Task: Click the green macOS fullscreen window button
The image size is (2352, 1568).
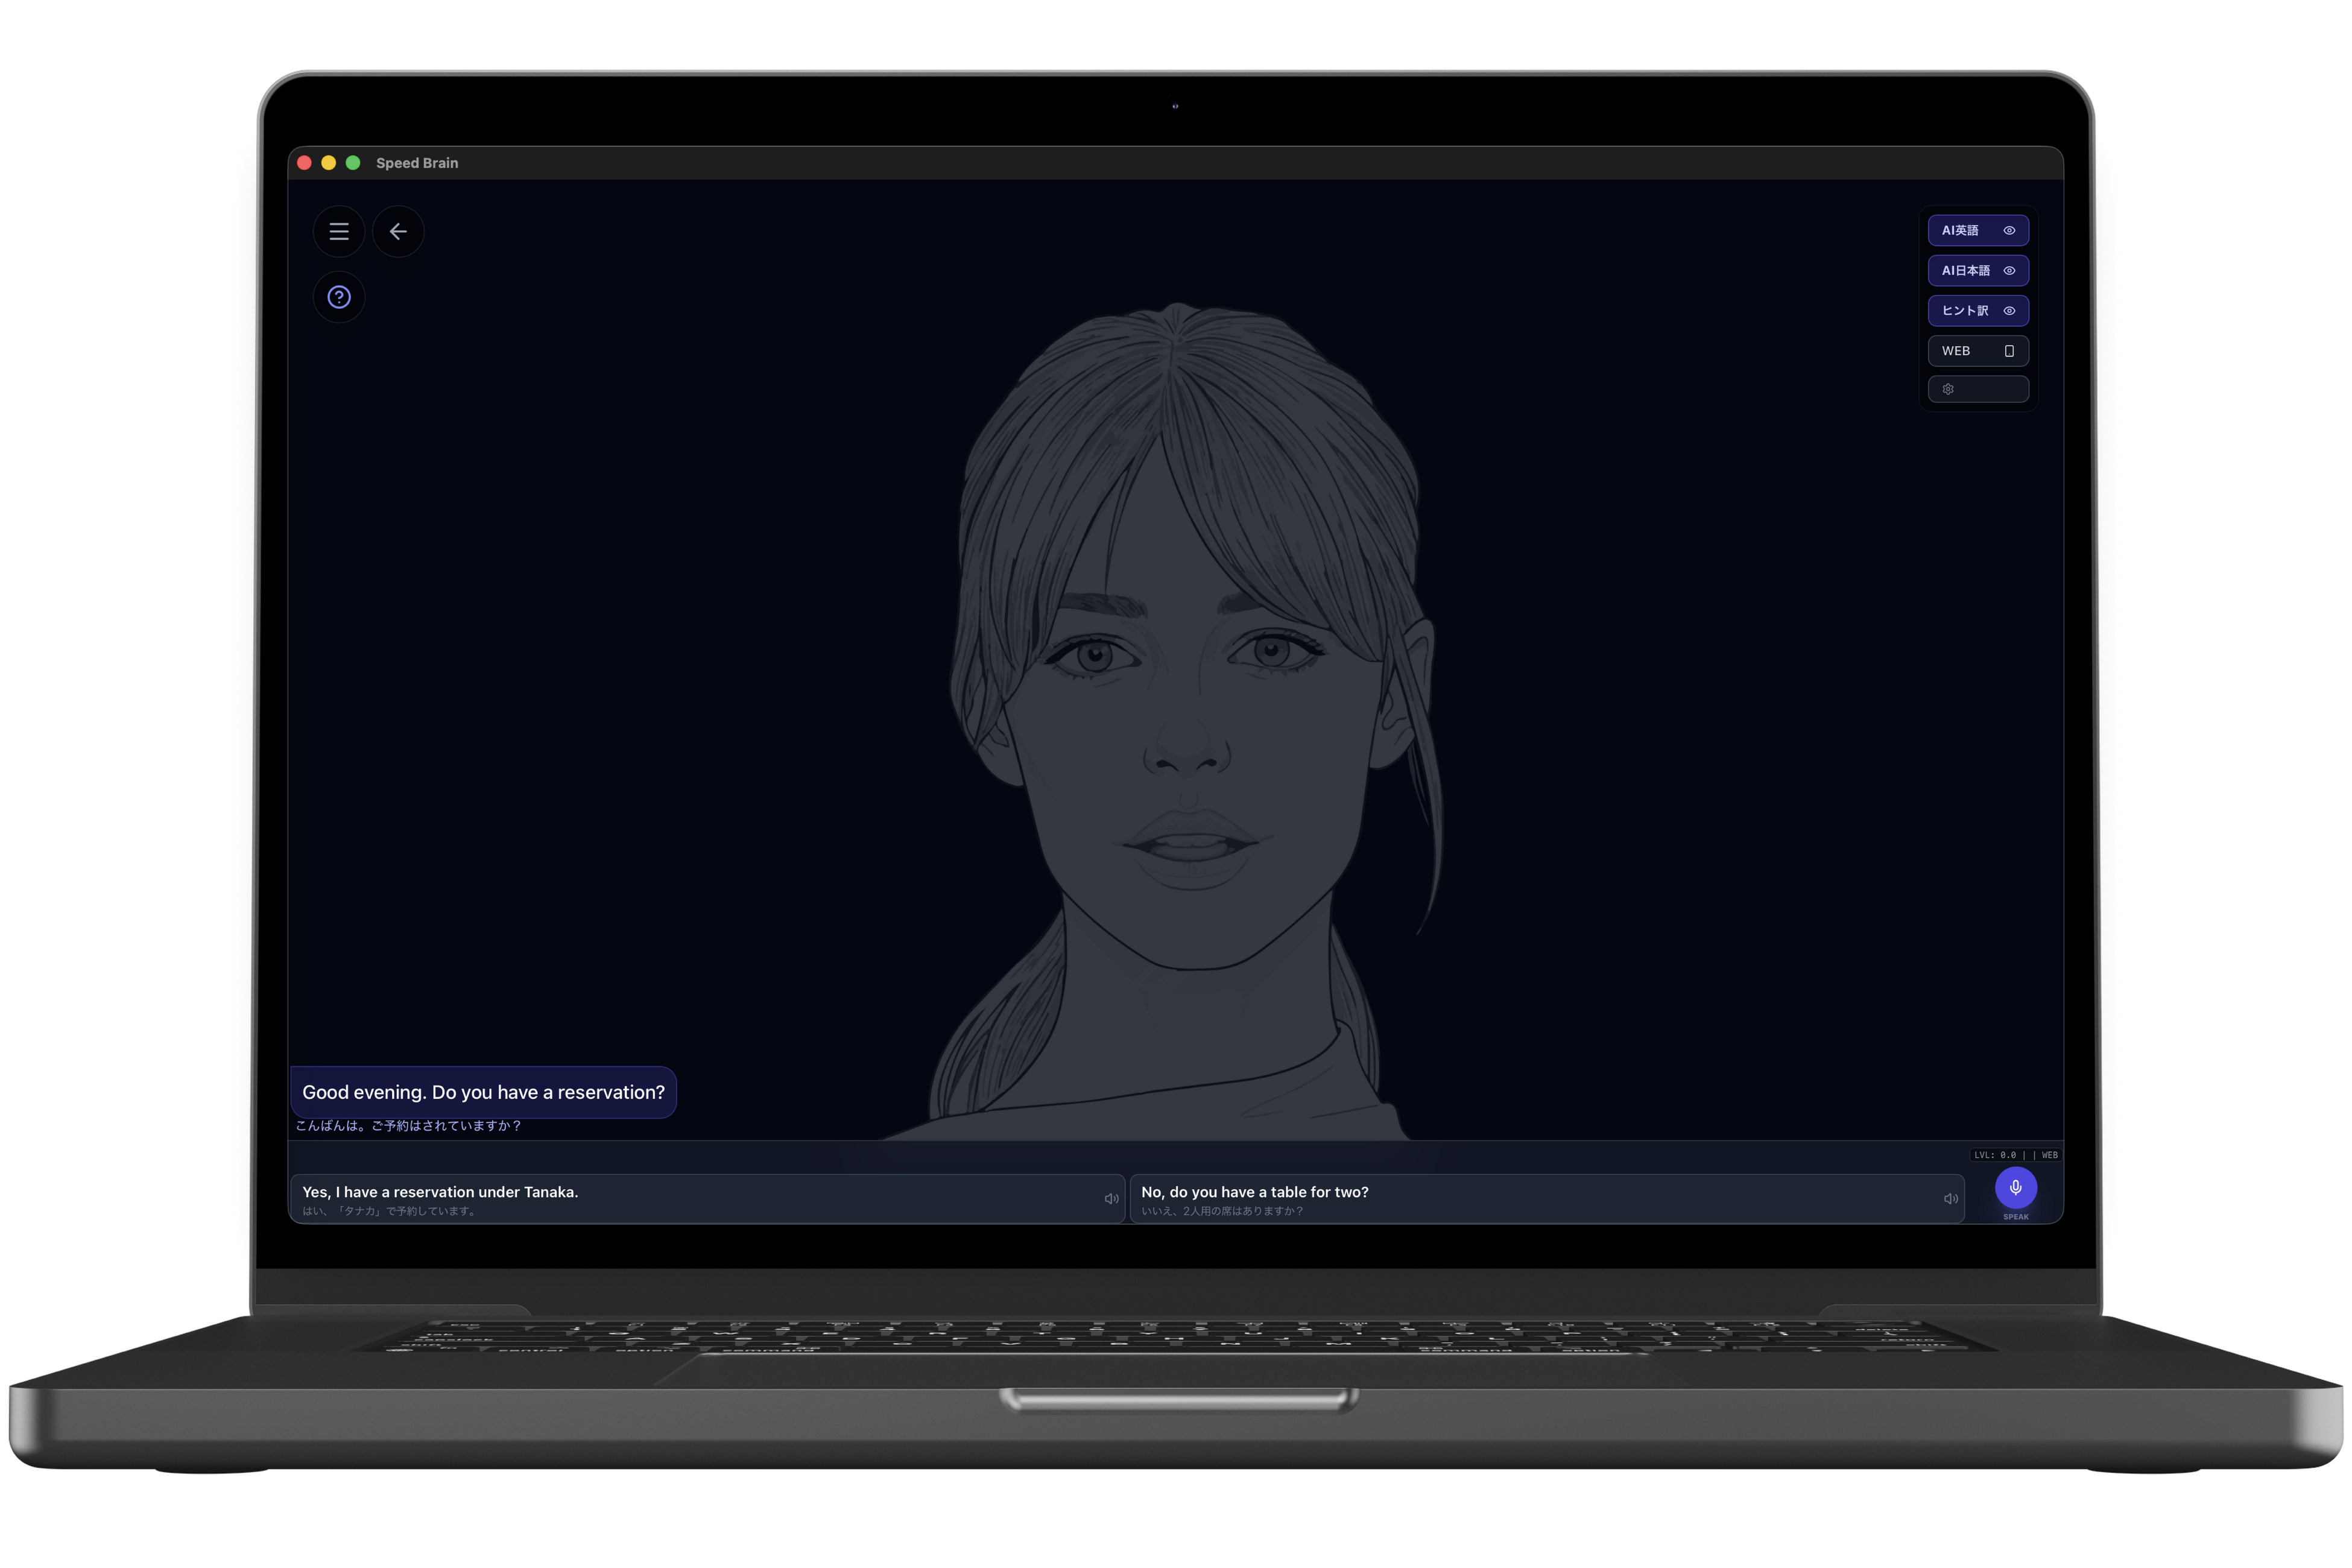Action: [353, 163]
